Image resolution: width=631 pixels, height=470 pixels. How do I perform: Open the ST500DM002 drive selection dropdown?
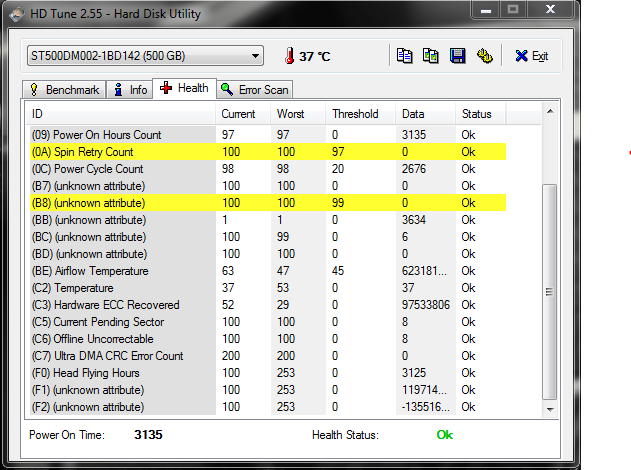point(145,56)
